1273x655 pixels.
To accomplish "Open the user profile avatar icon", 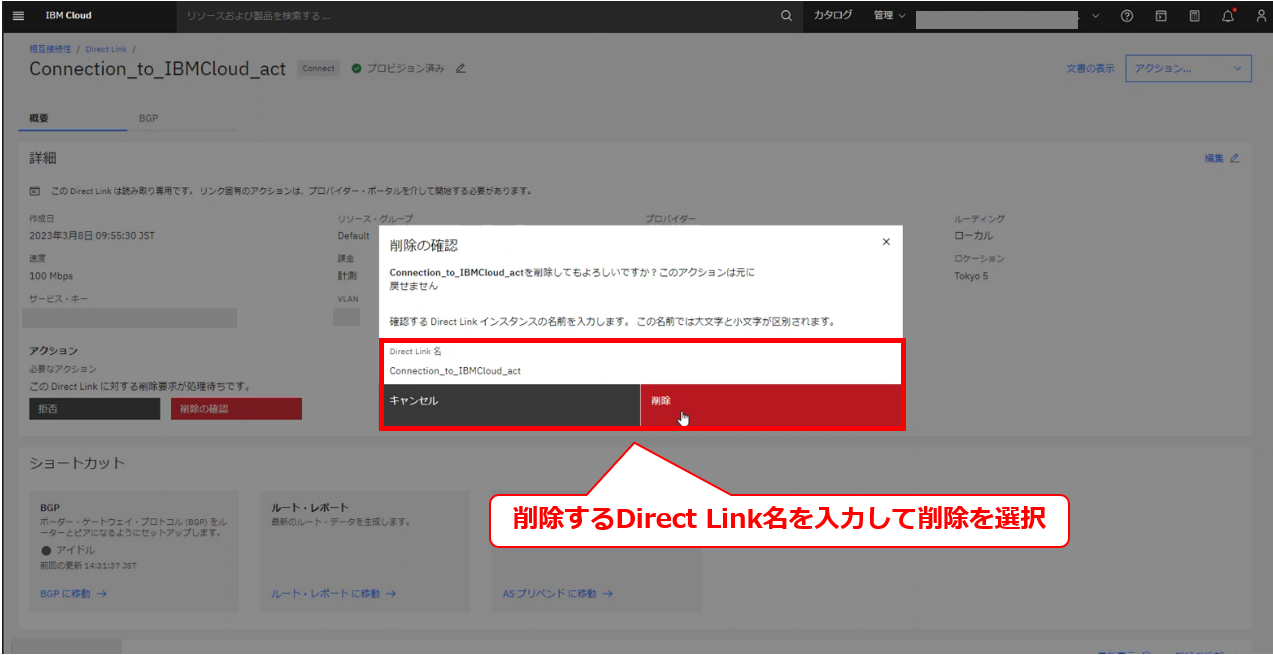I will point(1260,16).
